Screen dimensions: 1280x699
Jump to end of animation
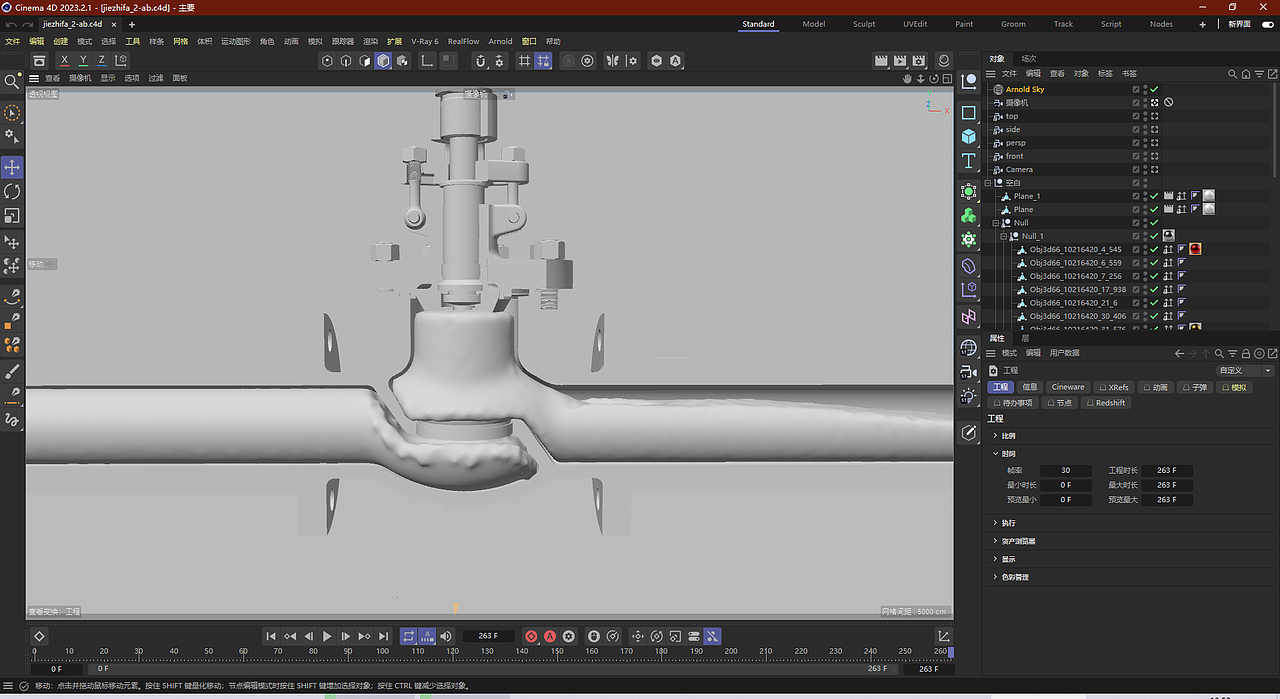click(x=384, y=636)
